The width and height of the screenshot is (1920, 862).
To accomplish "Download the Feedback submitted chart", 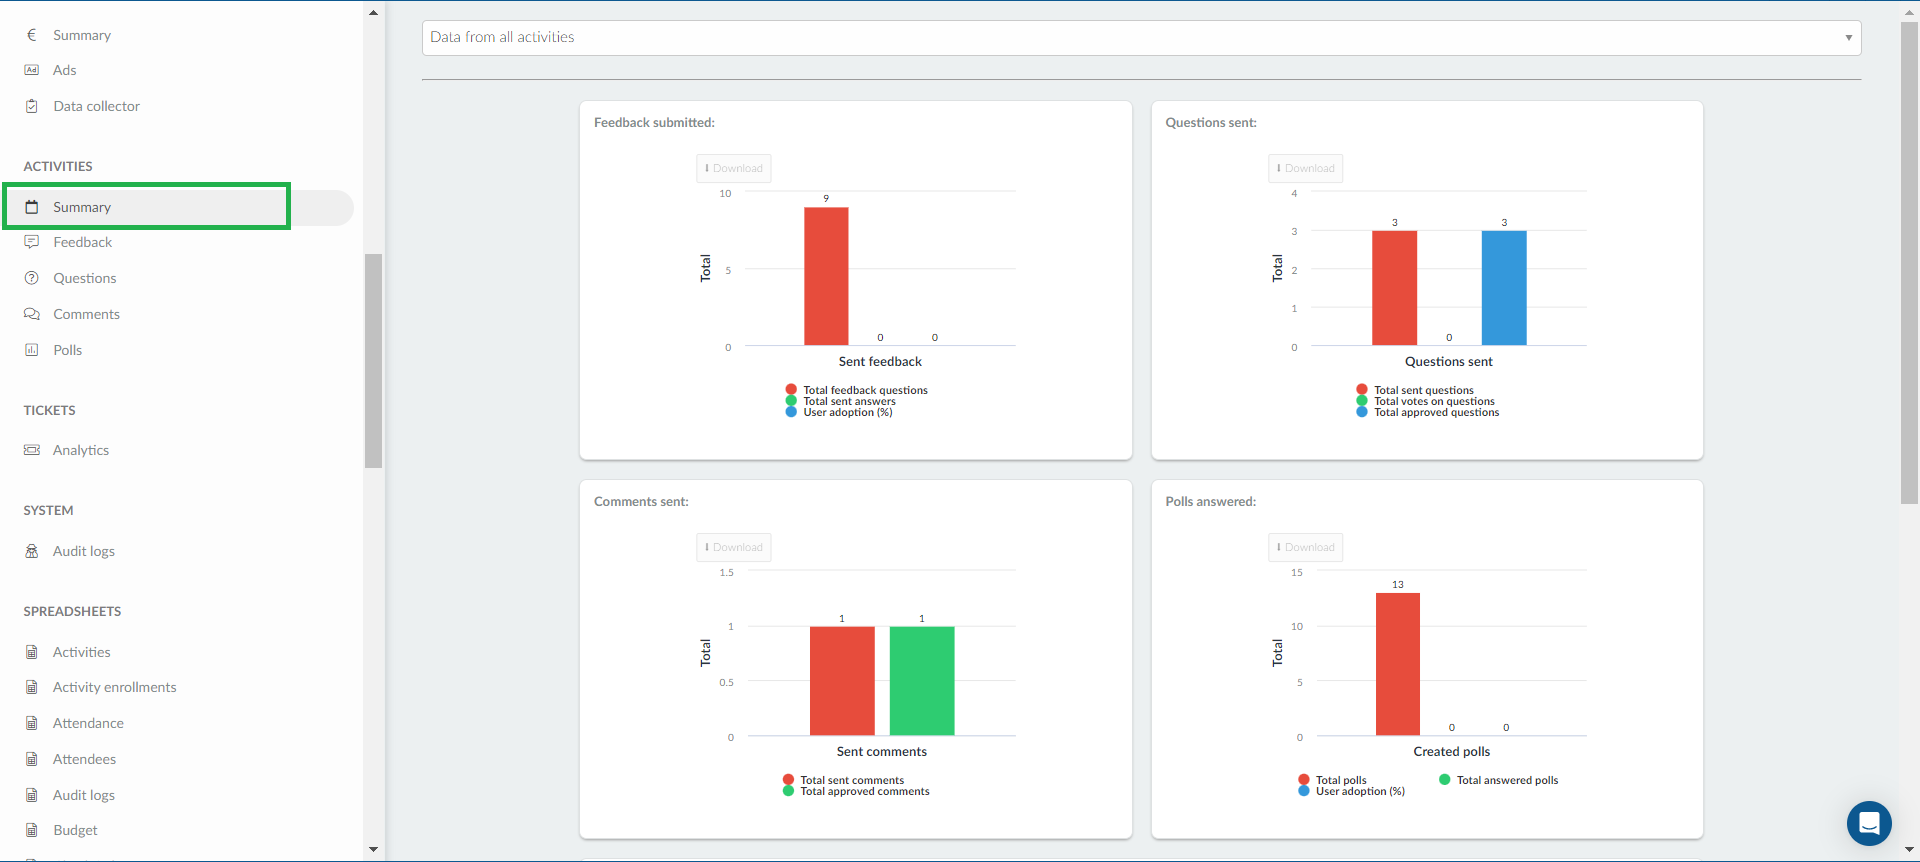I will [x=734, y=168].
